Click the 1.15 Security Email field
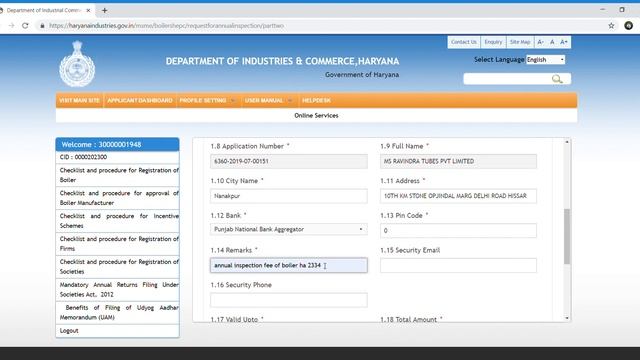 tap(458, 265)
